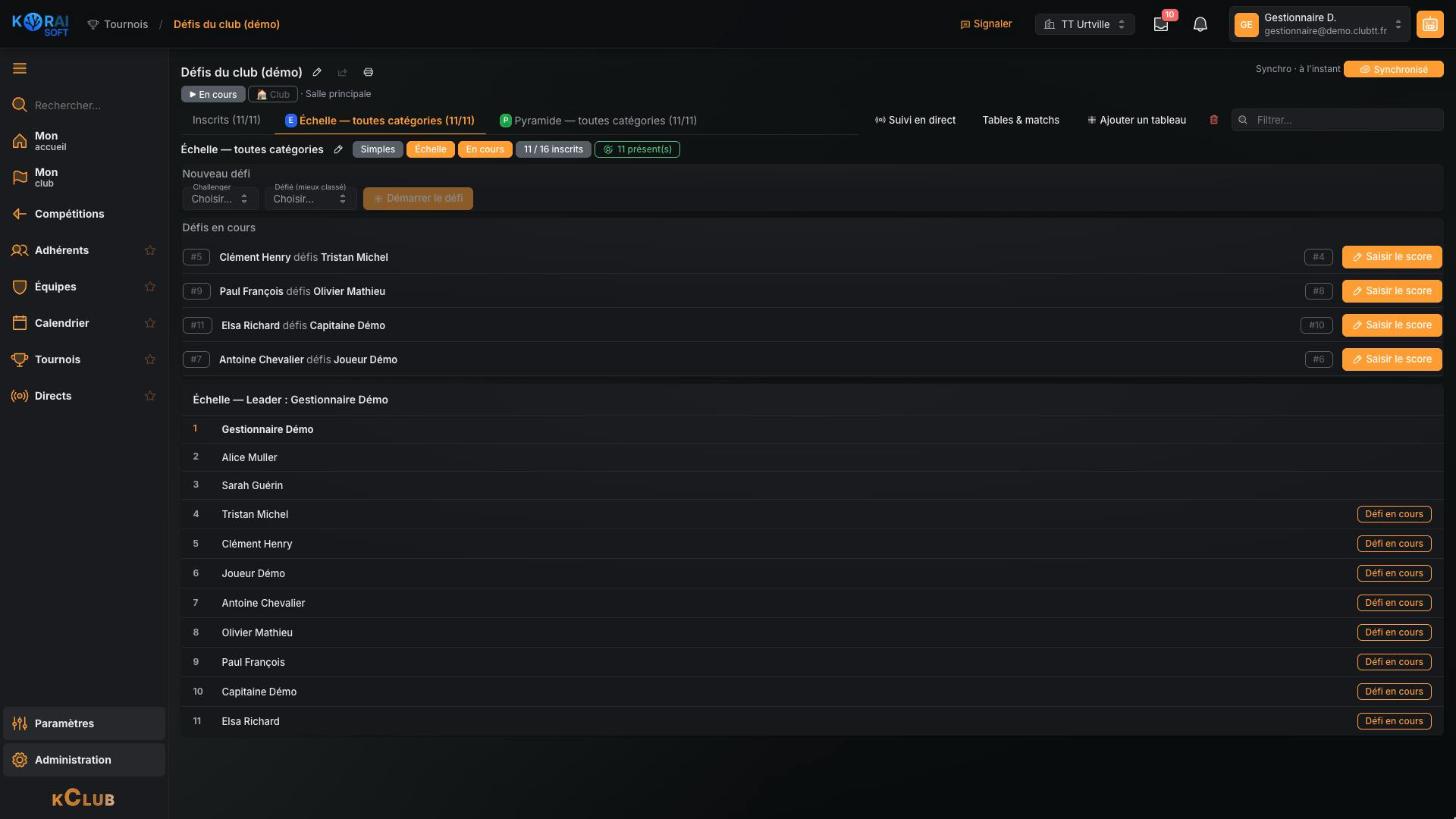The width and height of the screenshot is (1456, 819).
Task: Open the TT Urtville club selector
Action: click(1085, 24)
